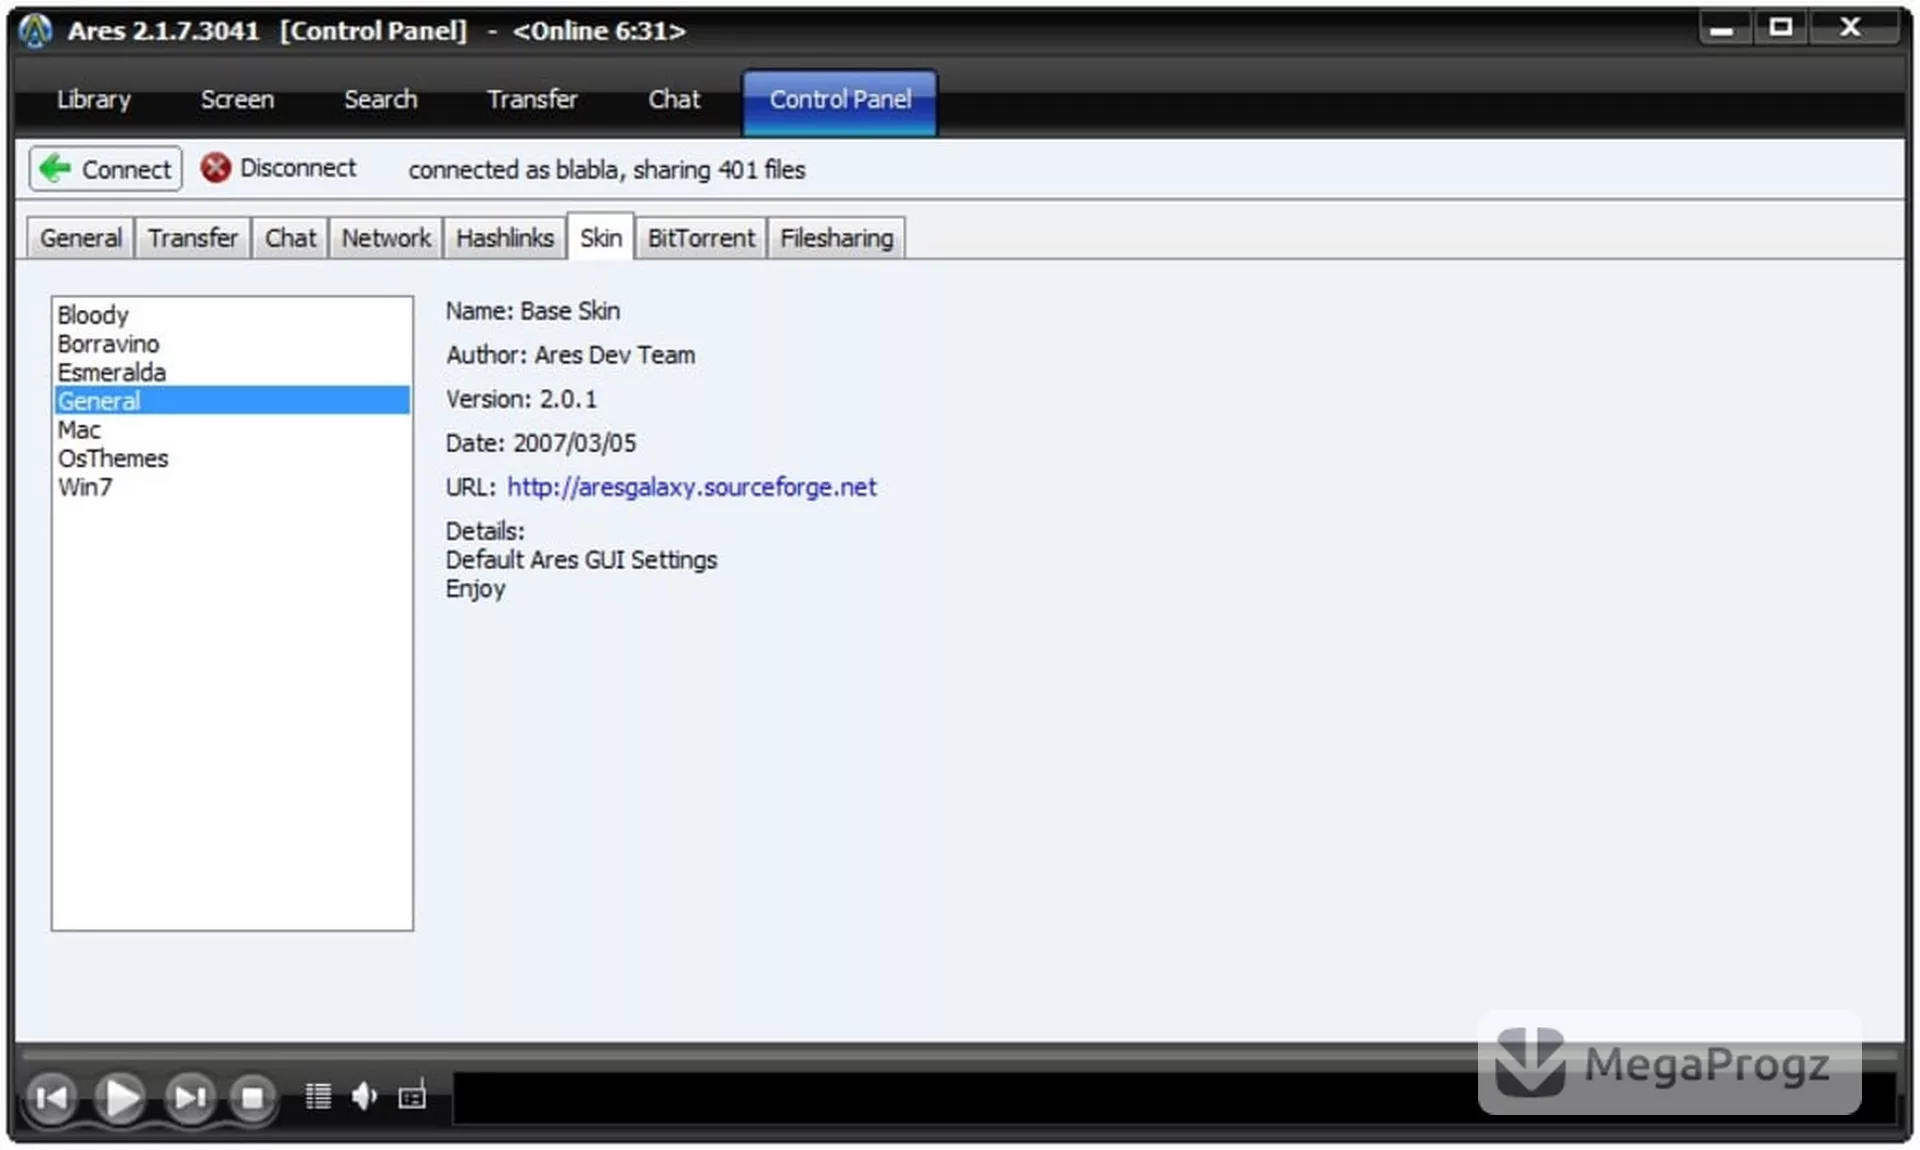Screen dimensions: 1920x1150
Task: Open the BitTorrent settings tab
Action: coord(701,238)
